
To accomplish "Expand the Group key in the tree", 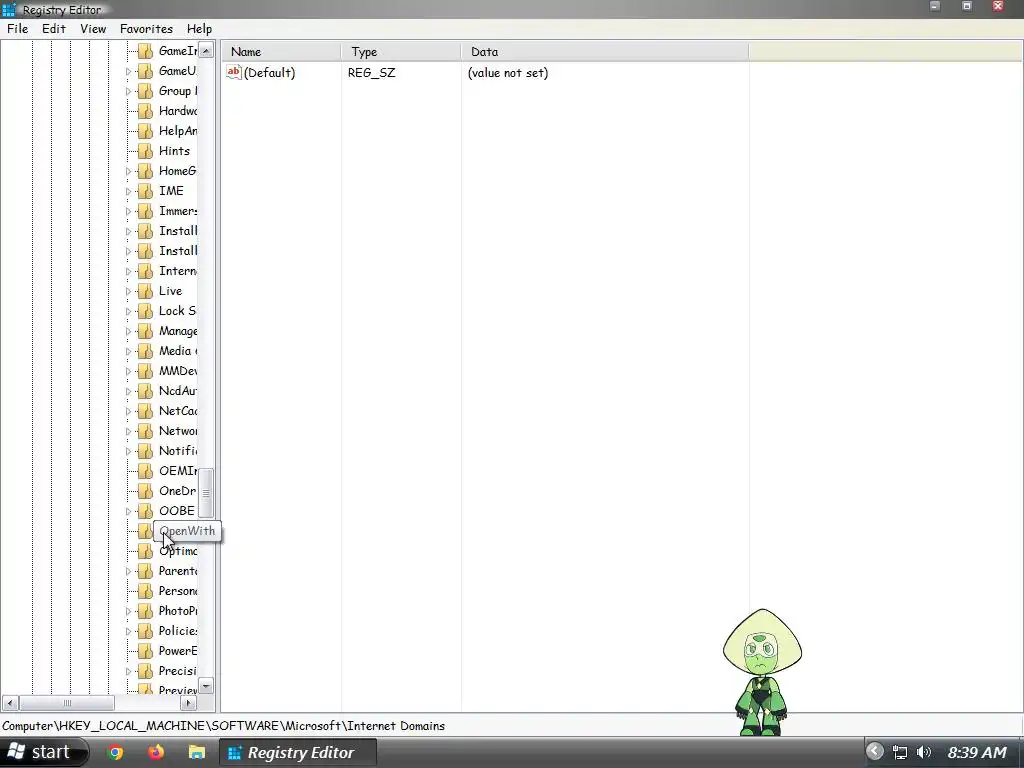I will [128, 91].
